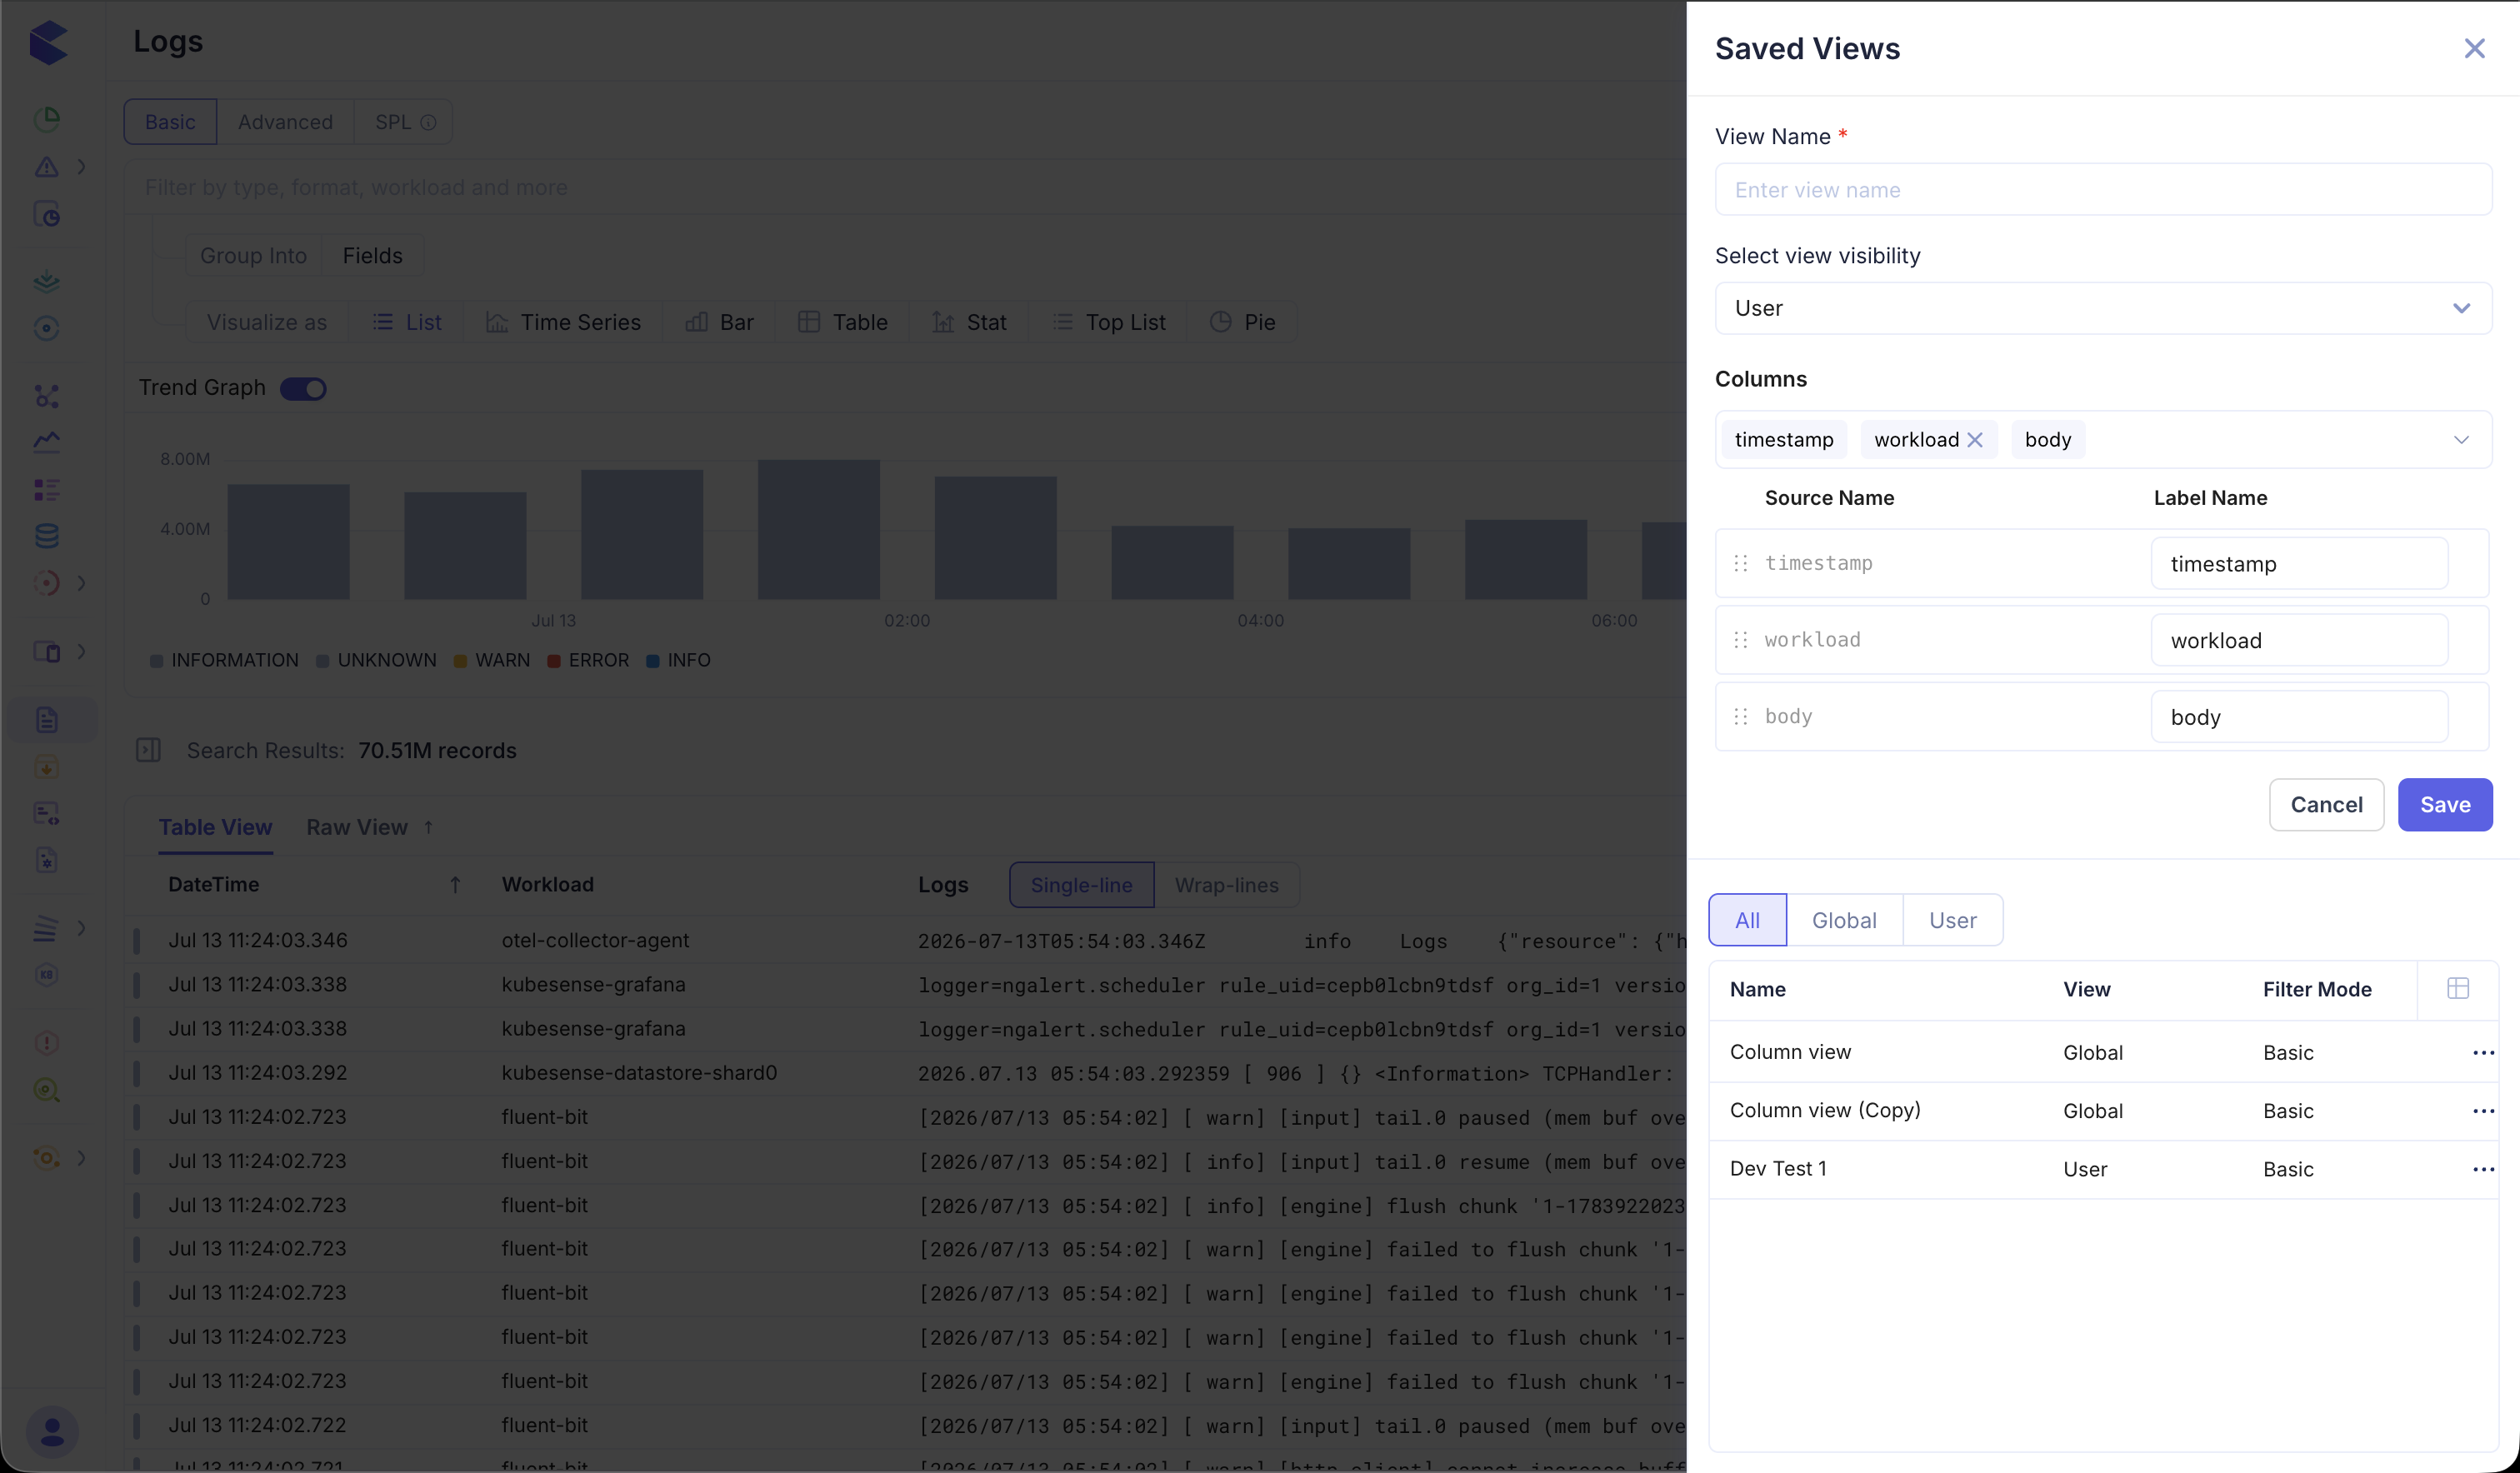Visualize as Pie
The image size is (2520, 1473).
(x=1242, y=322)
